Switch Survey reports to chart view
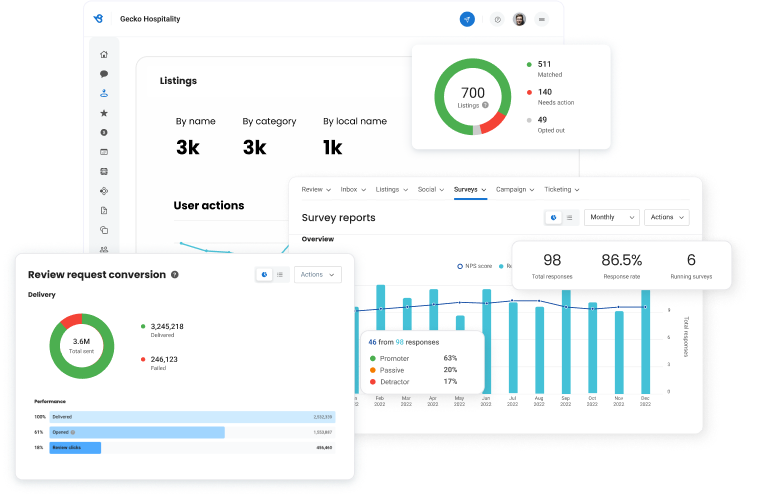This screenshot has height=497, width=757. point(553,217)
